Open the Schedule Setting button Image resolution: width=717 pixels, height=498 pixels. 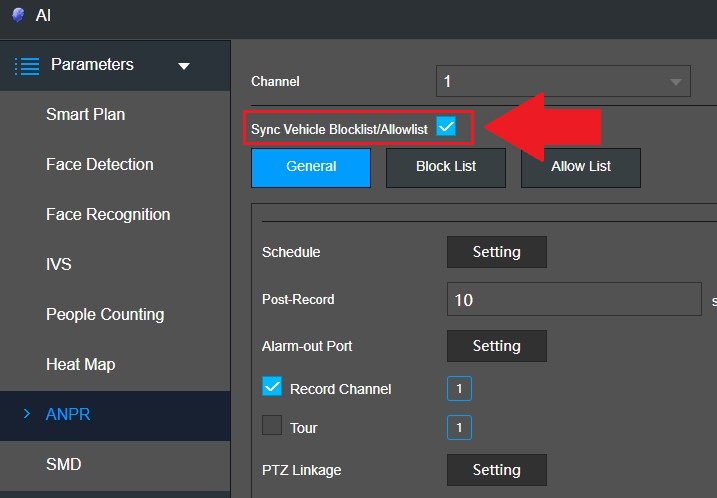tap(497, 252)
